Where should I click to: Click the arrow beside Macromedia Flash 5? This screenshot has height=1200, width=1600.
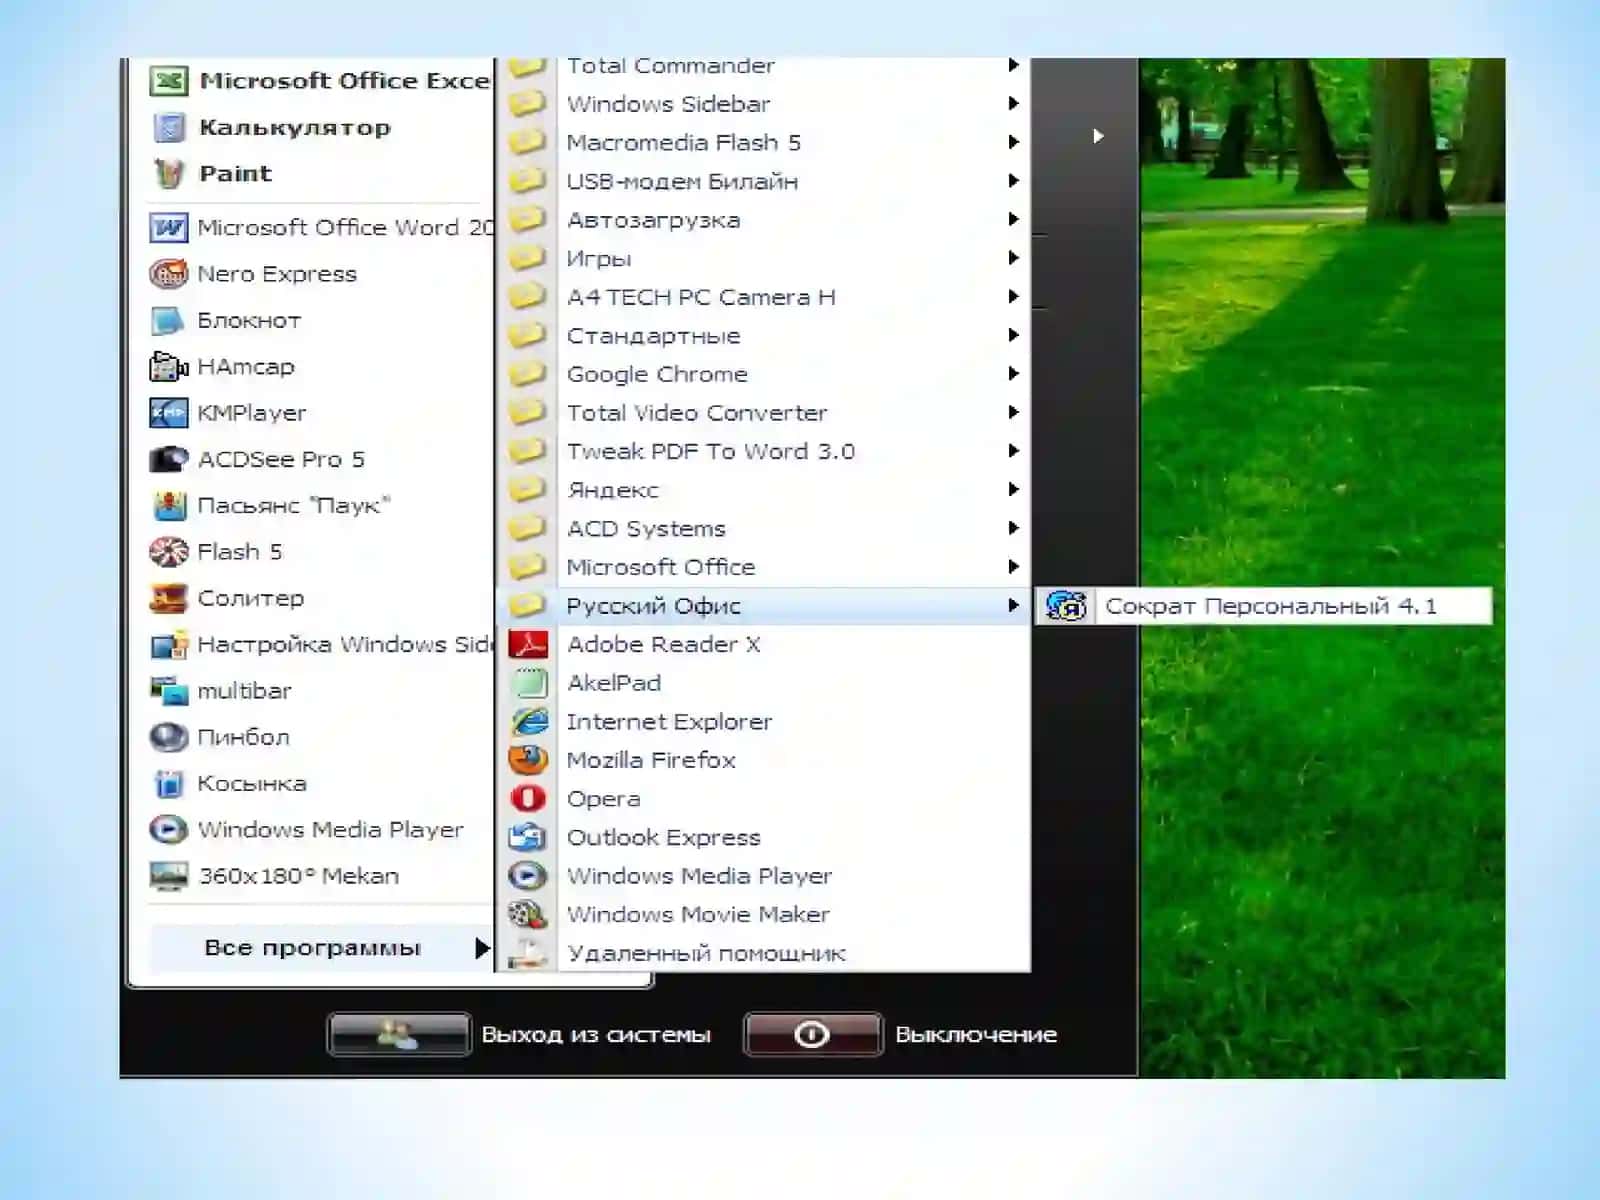(1013, 142)
